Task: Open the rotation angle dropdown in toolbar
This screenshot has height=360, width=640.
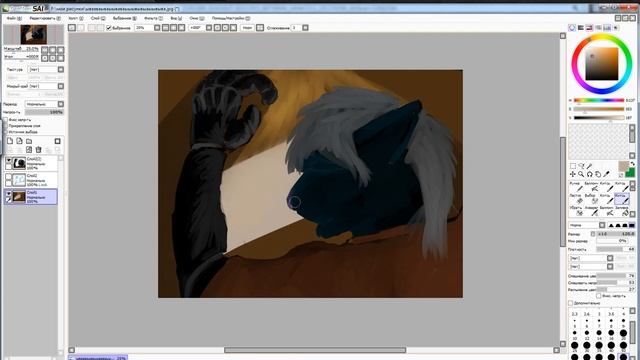Action: [209, 28]
